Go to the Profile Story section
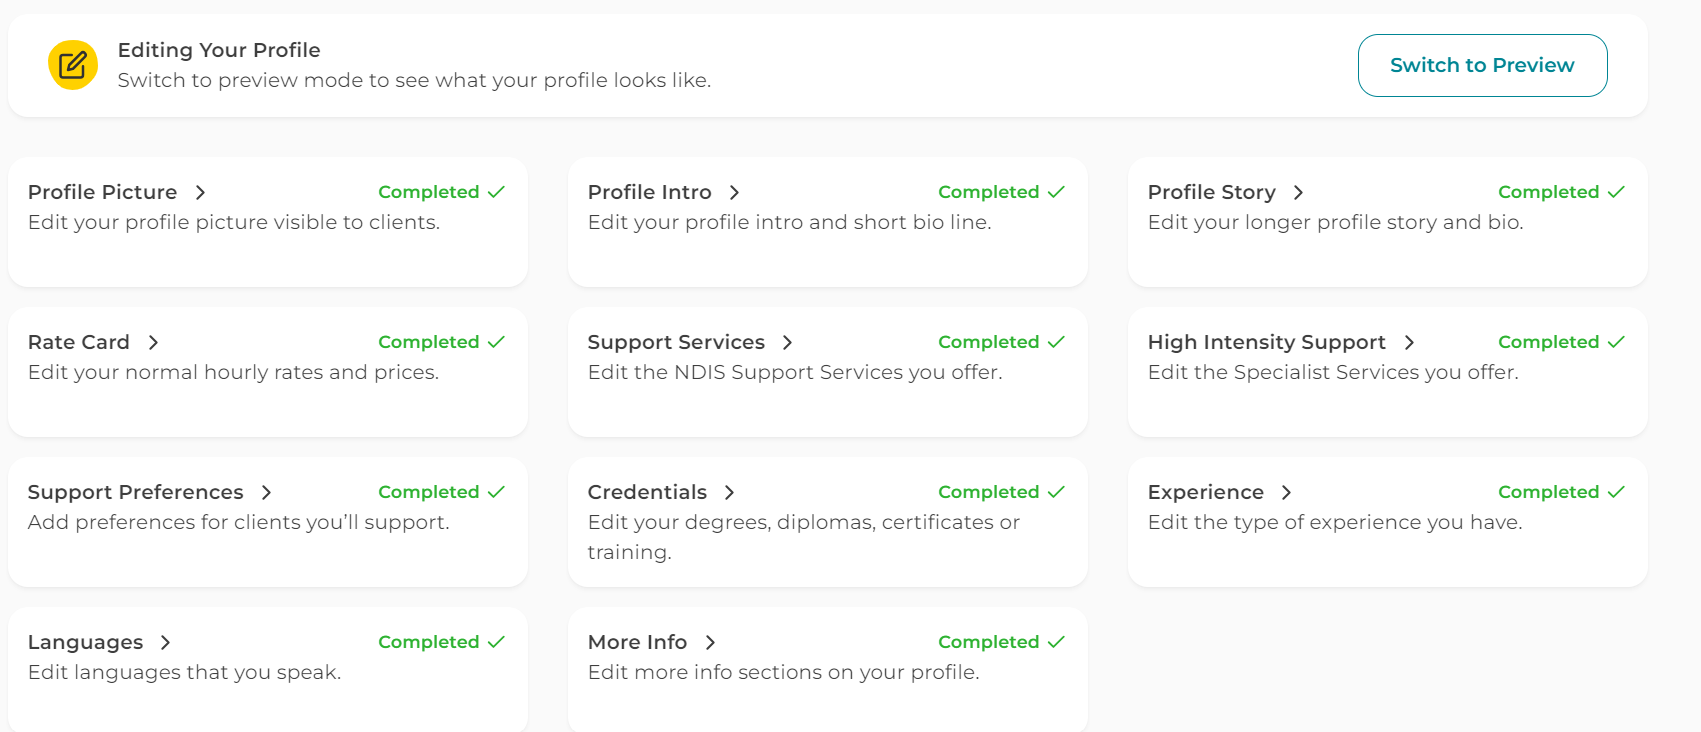Viewport: 1701px width, 732px height. point(1211,192)
